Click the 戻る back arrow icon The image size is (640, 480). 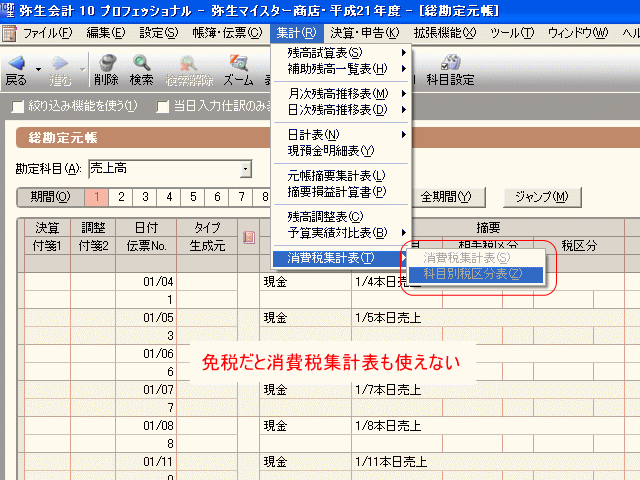[x=17, y=62]
